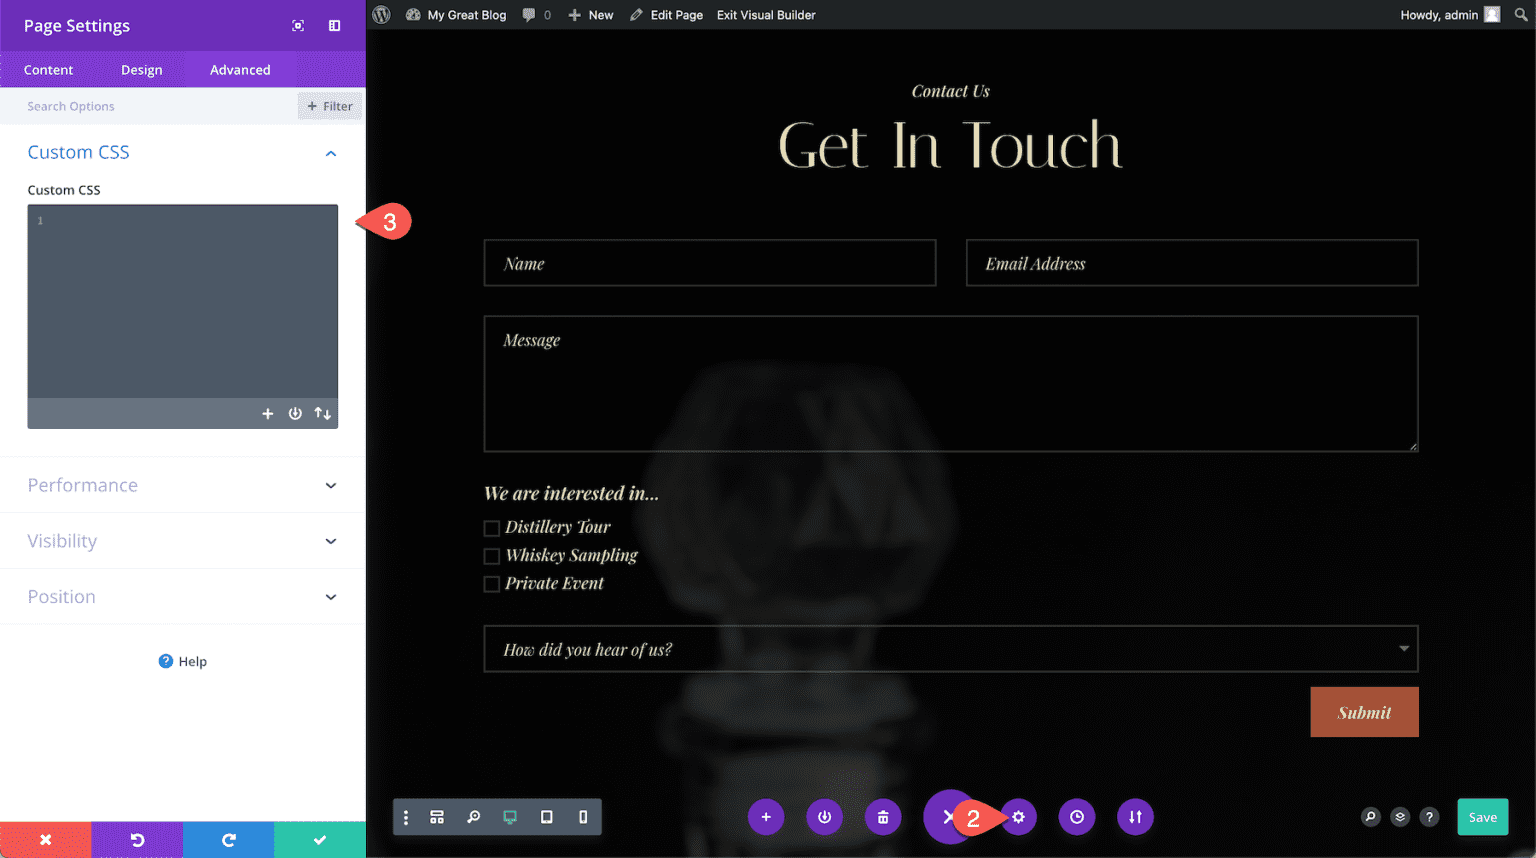Image resolution: width=1536 pixels, height=858 pixels.
Task: Open the layers view icon near Save
Action: click(1399, 817)
